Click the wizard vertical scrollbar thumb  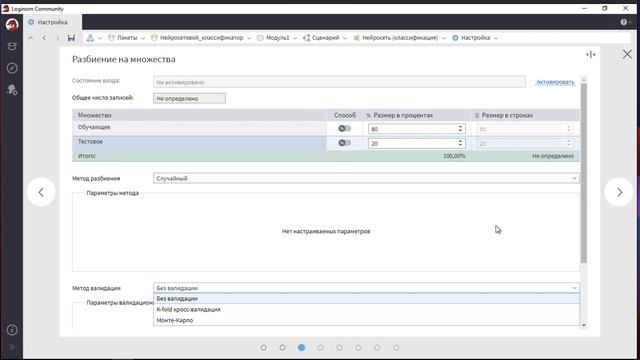(584, 173)
